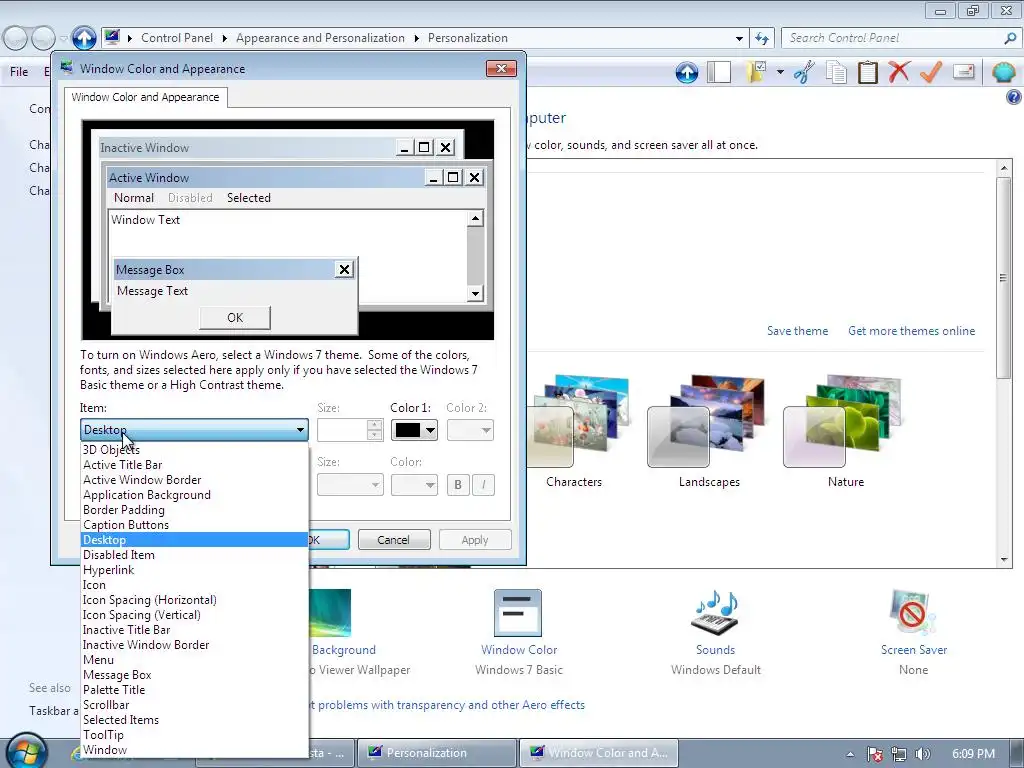1024x768 pixels.
Task: Select Selected Items in the list
Action: (194, 720)
